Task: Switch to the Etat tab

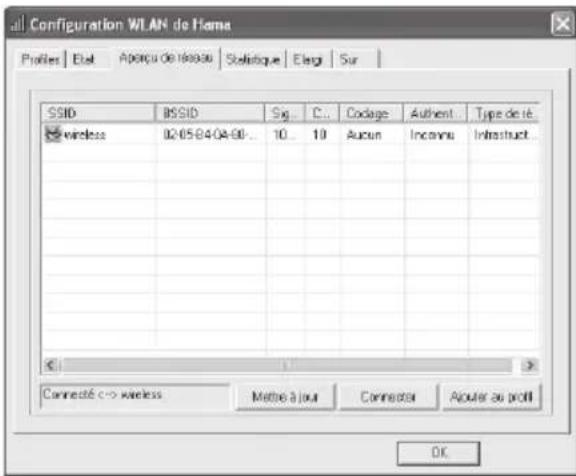Action: [x=84, y=59]
